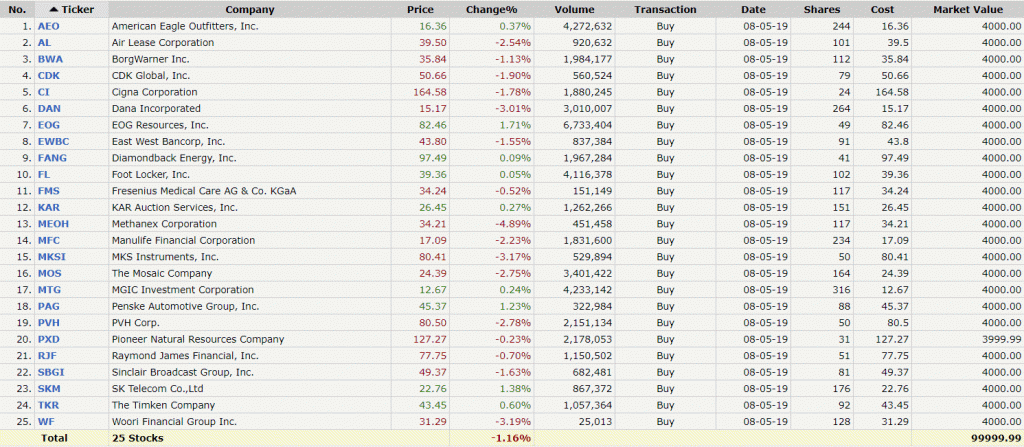The width and height of the screenshot is (1024, 447).
Task: Click total market value 99999.99
Action: click(998, 438)
